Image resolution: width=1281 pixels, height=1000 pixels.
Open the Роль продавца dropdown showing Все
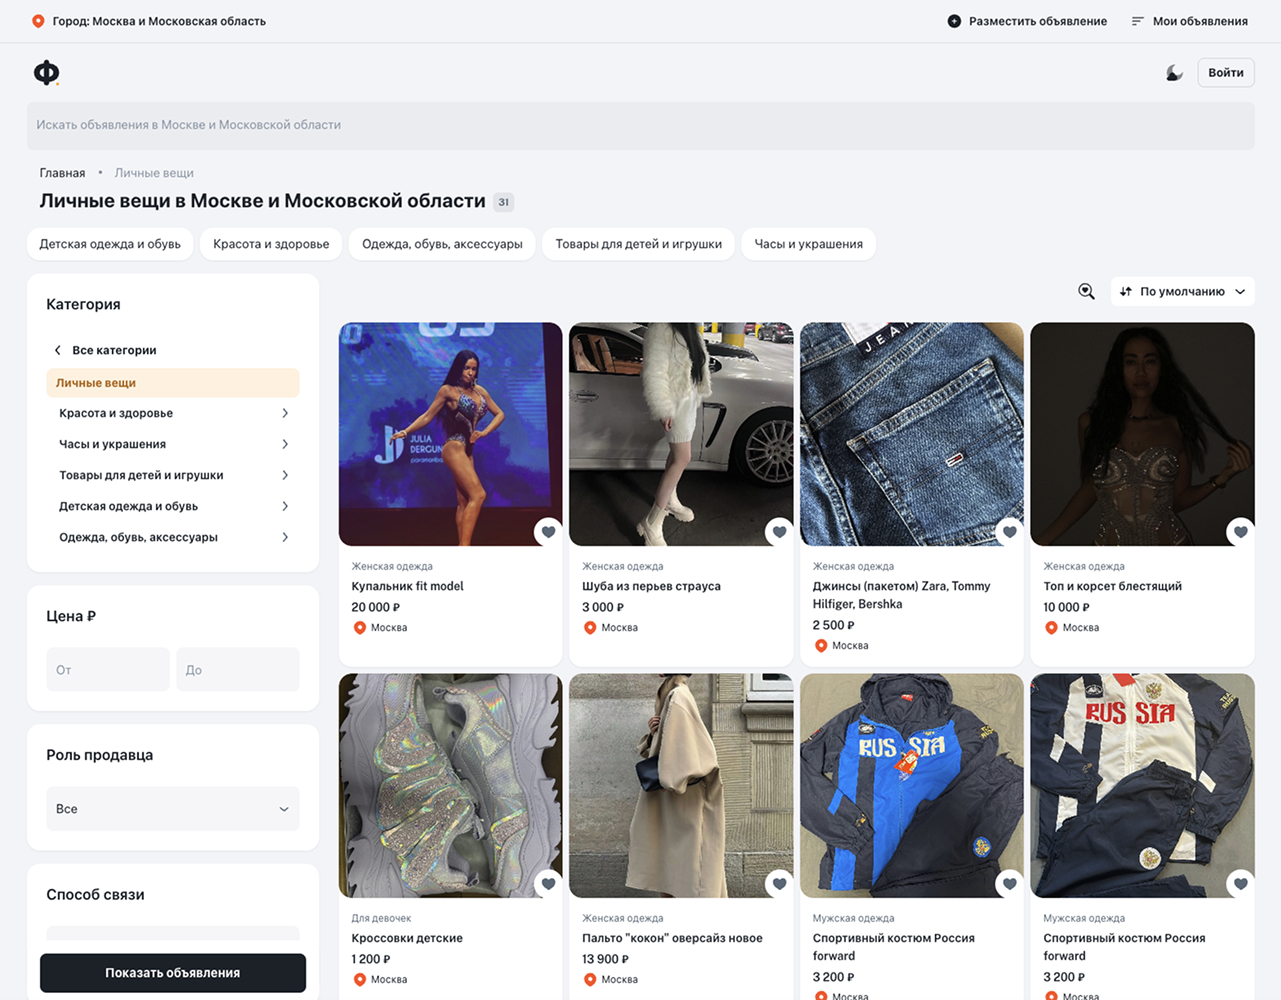173,809
